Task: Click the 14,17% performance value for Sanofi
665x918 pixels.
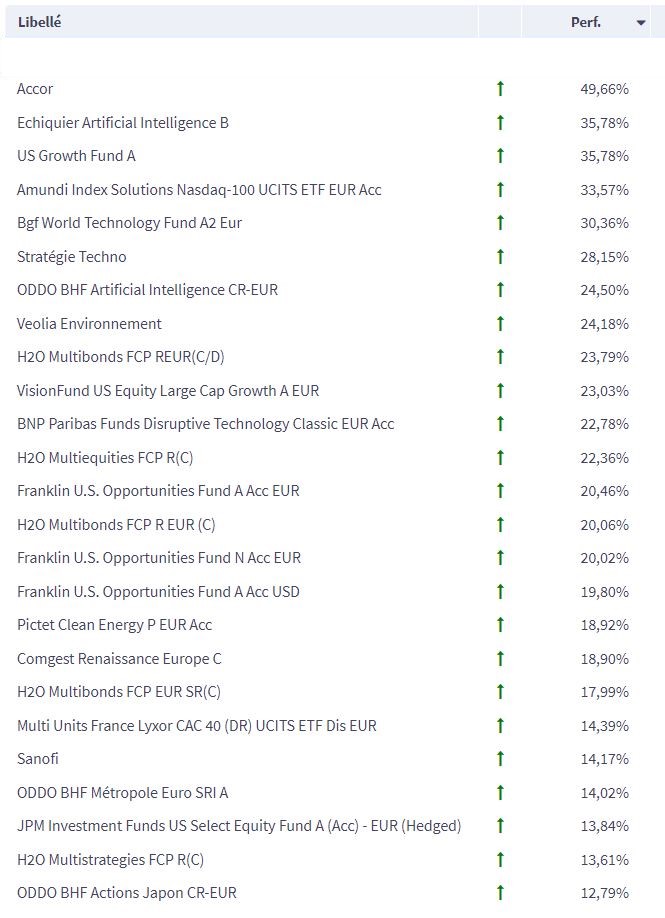Action: click(x=604, y=759)
